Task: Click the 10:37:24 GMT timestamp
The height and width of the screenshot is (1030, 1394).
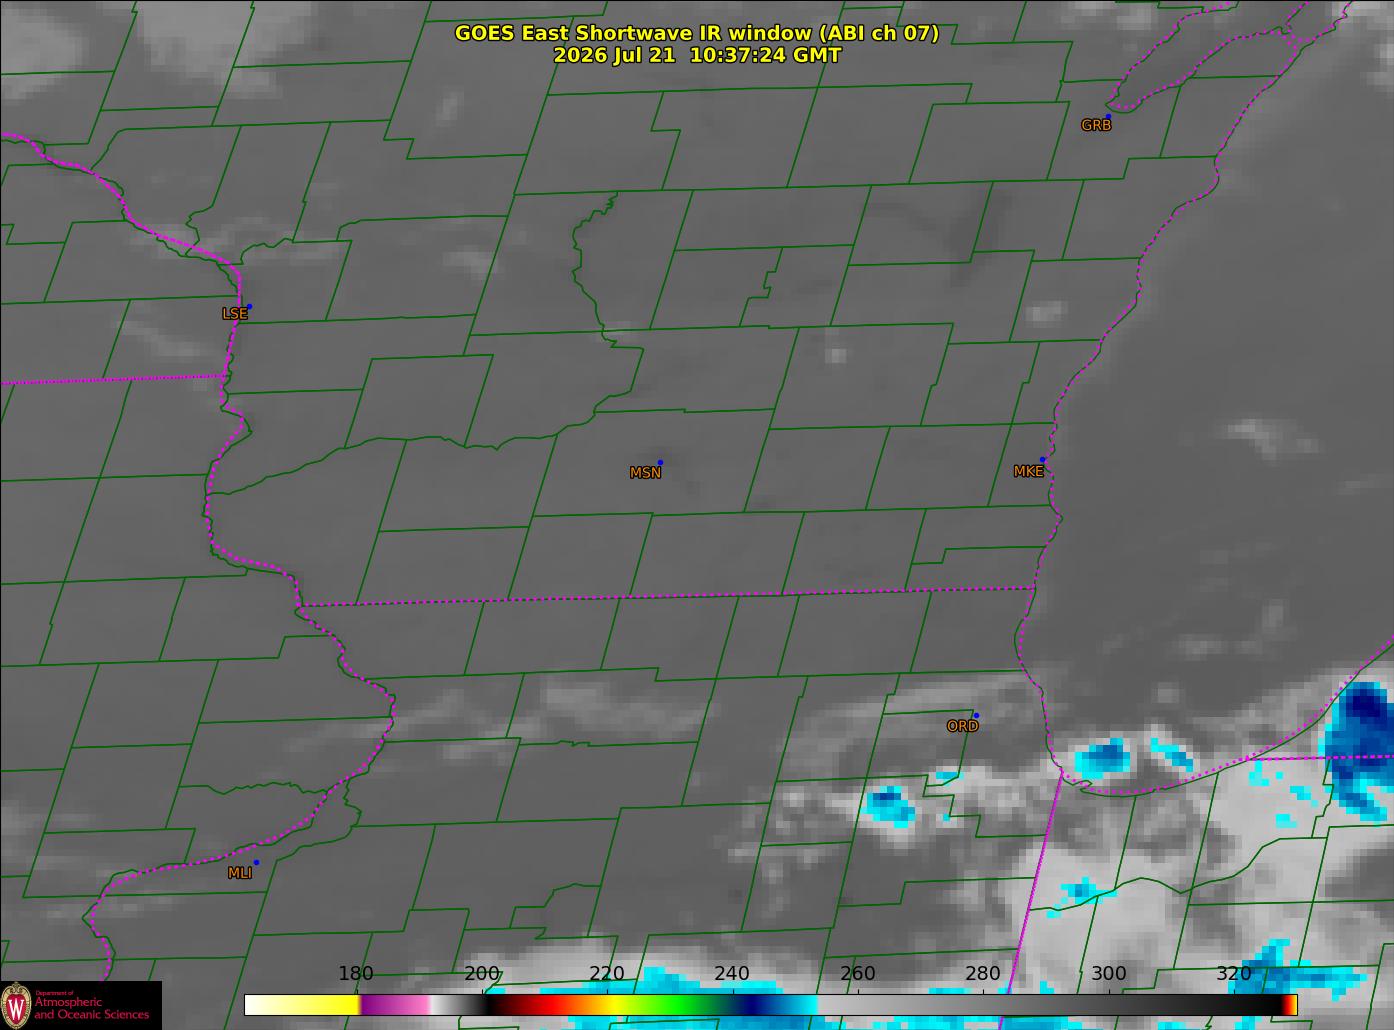Action: pos(765,56)
